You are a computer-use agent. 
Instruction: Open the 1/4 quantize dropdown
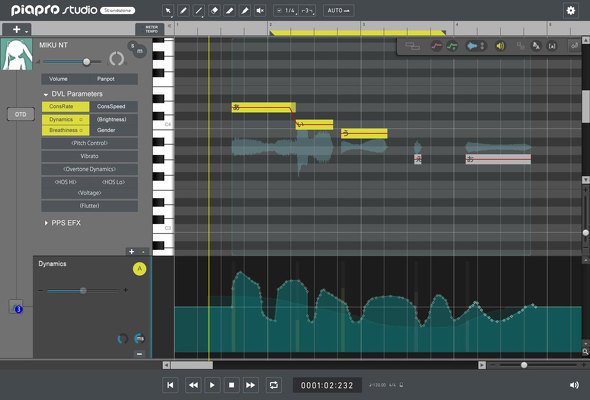tap(286, 11)
